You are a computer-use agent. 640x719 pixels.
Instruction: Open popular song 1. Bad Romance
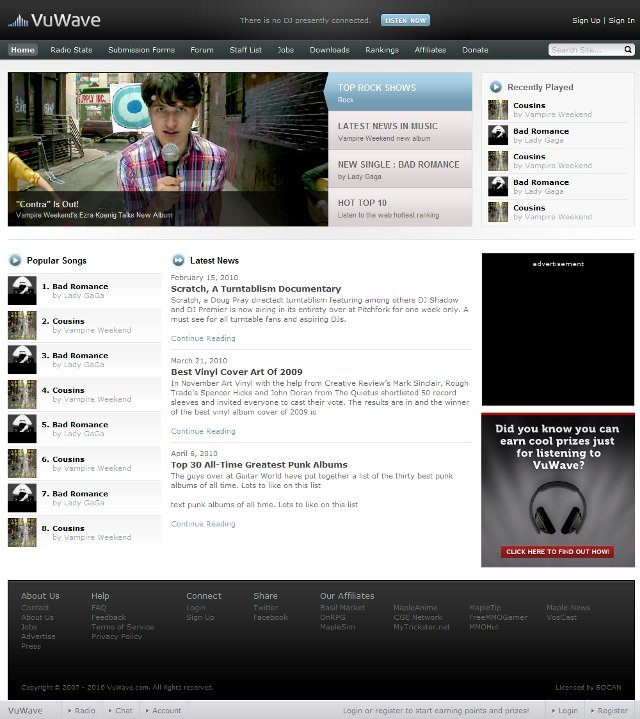coord(80,286)
